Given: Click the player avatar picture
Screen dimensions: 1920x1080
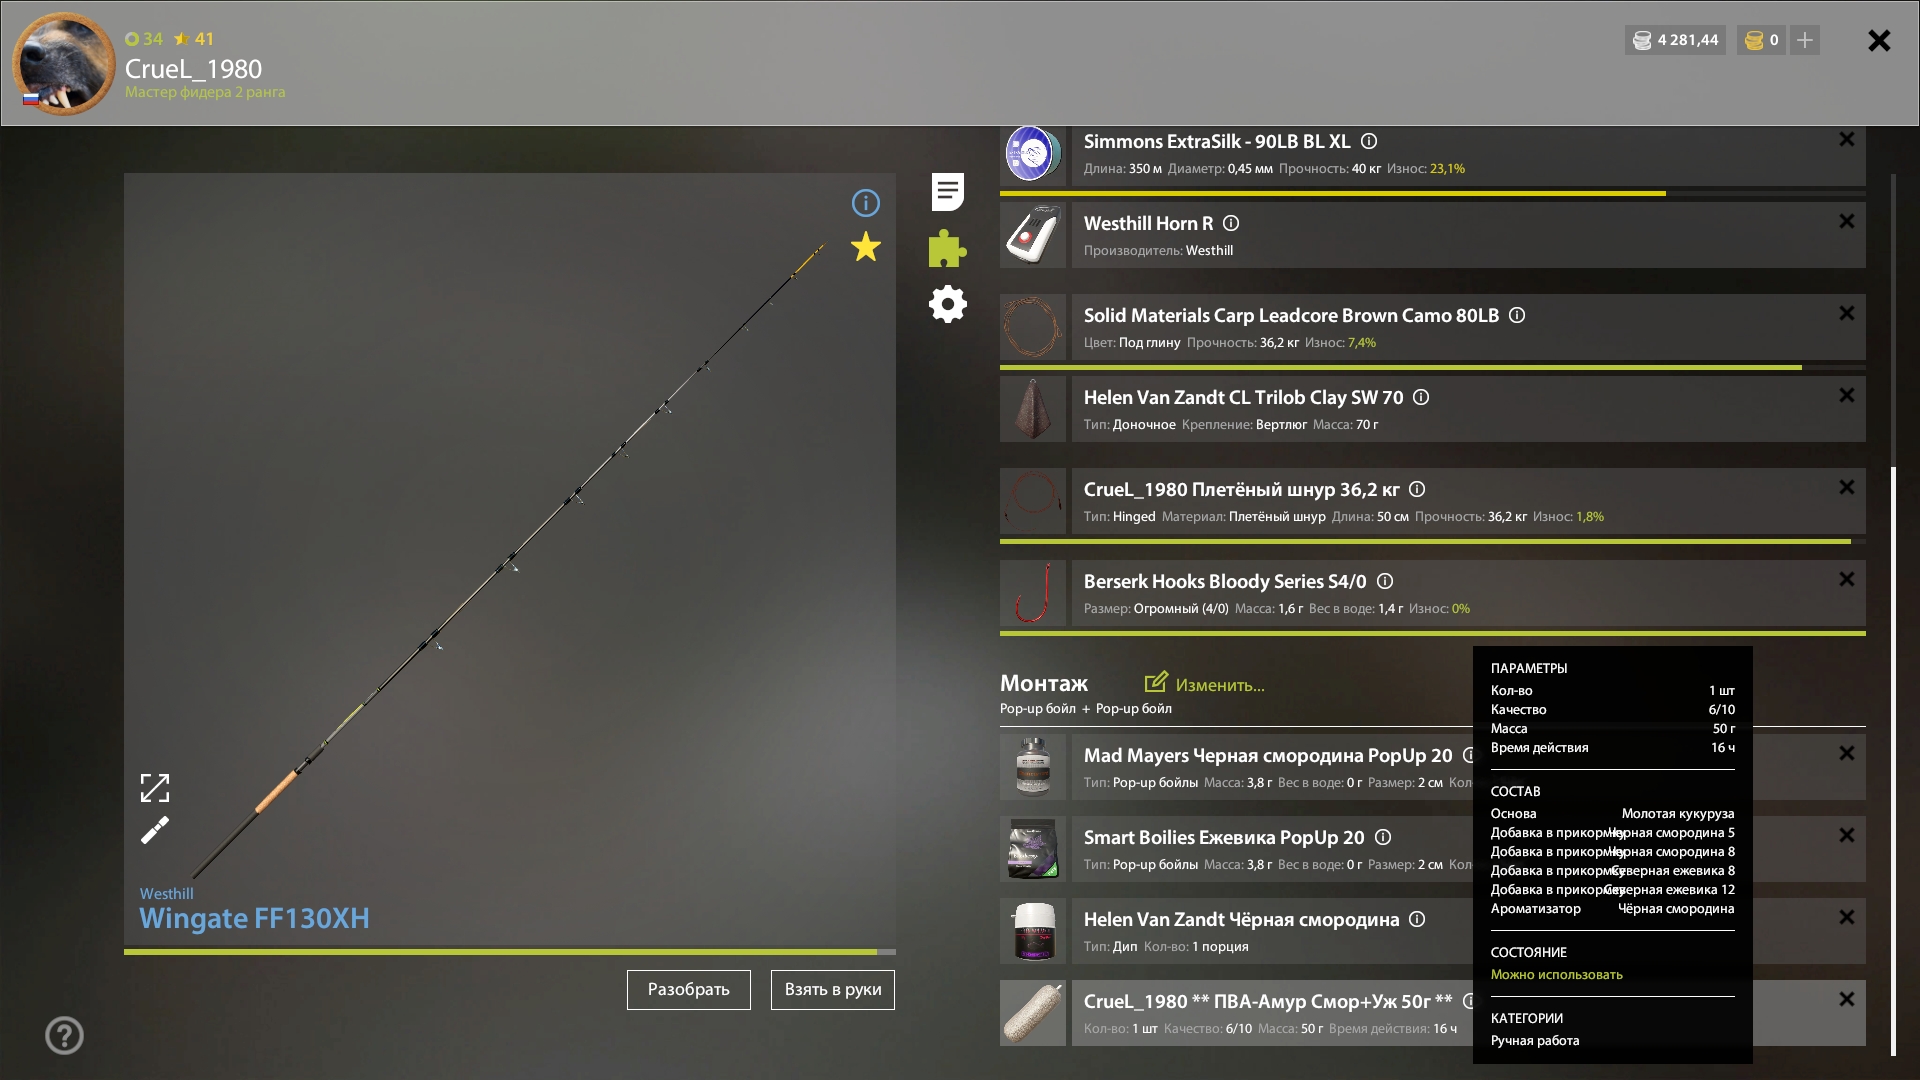Looking at the screenshot, I should coord(64,64).
